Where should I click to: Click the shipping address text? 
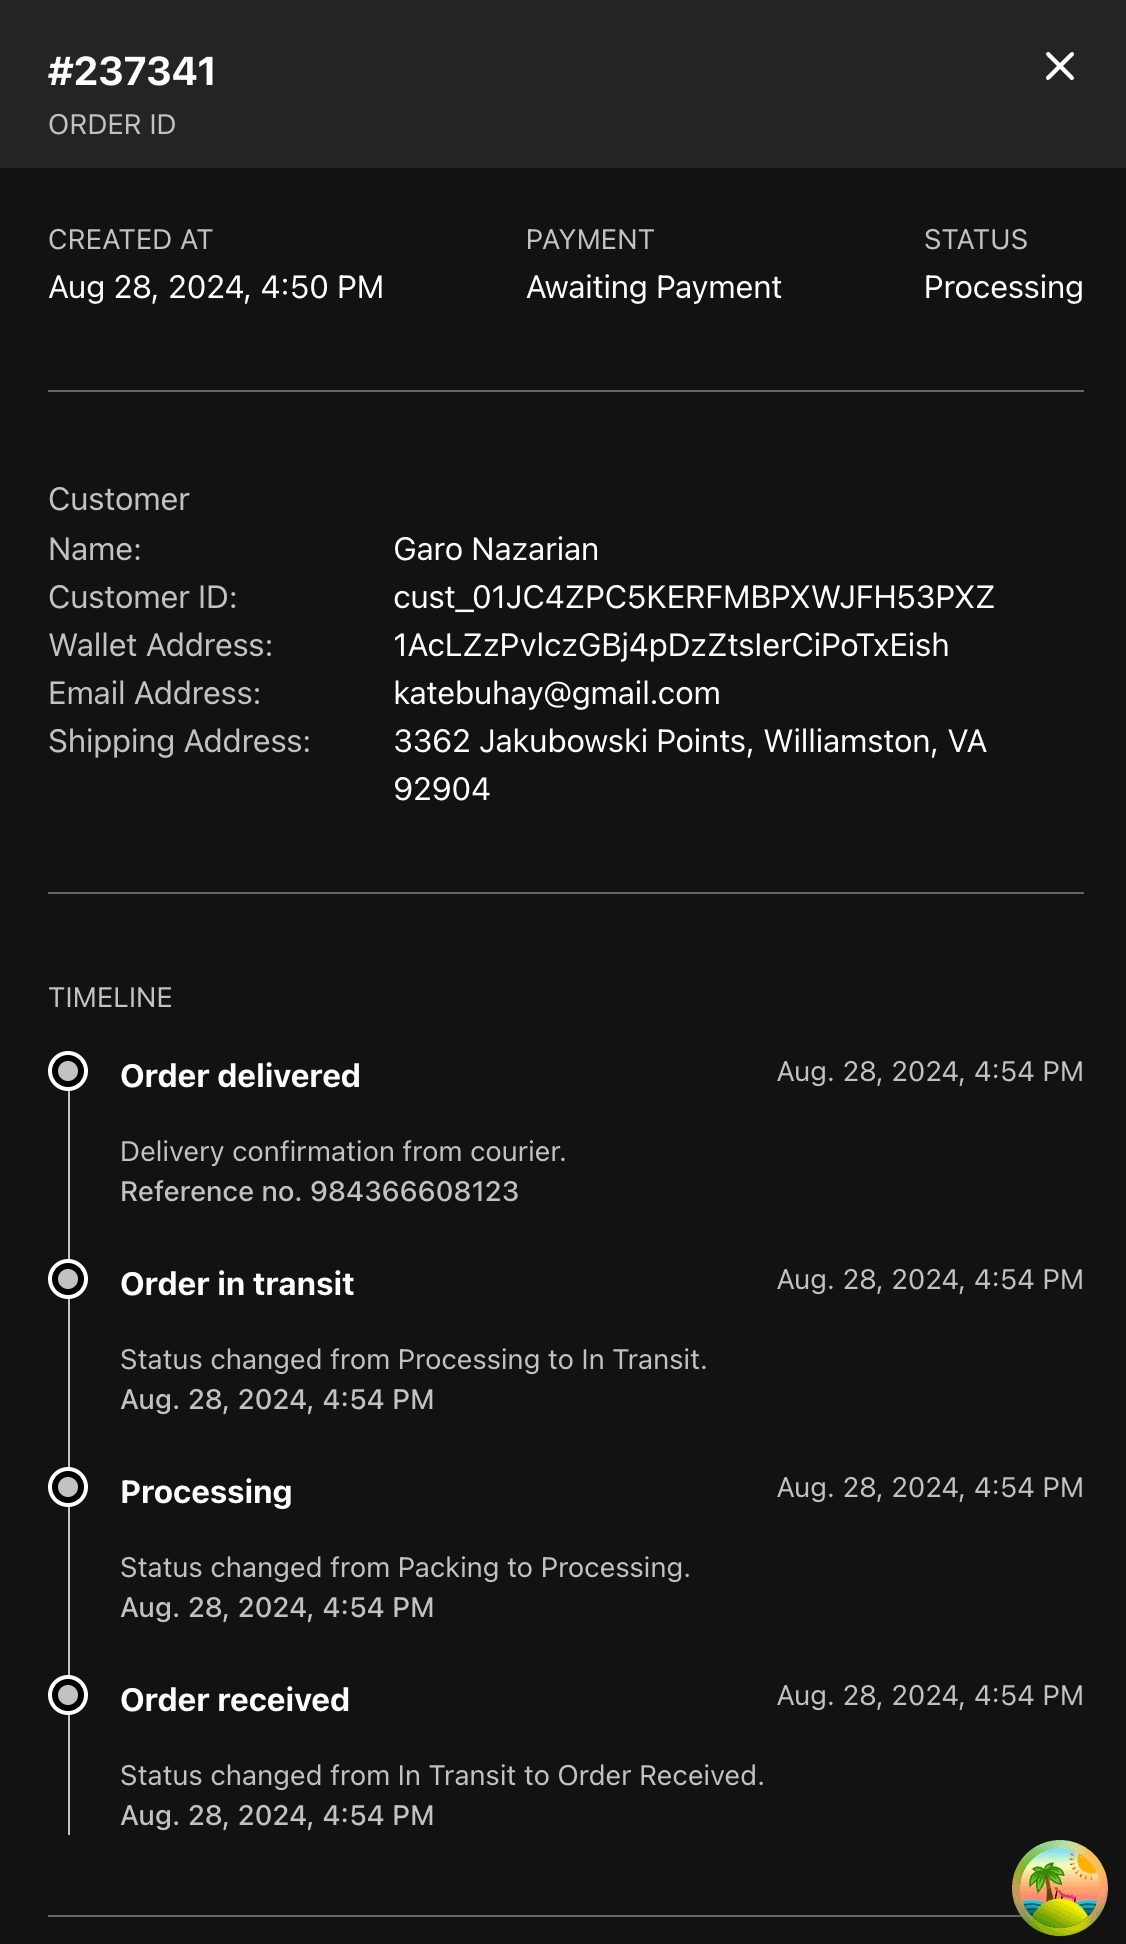point(689,741)
